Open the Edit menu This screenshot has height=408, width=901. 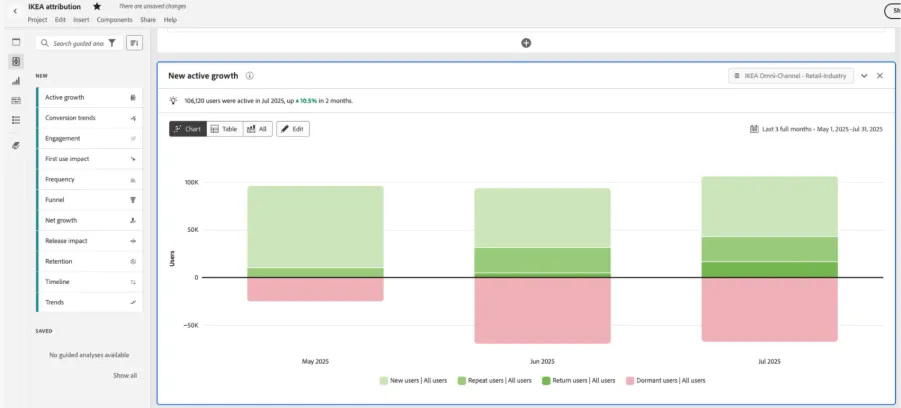tap(60, 20)
